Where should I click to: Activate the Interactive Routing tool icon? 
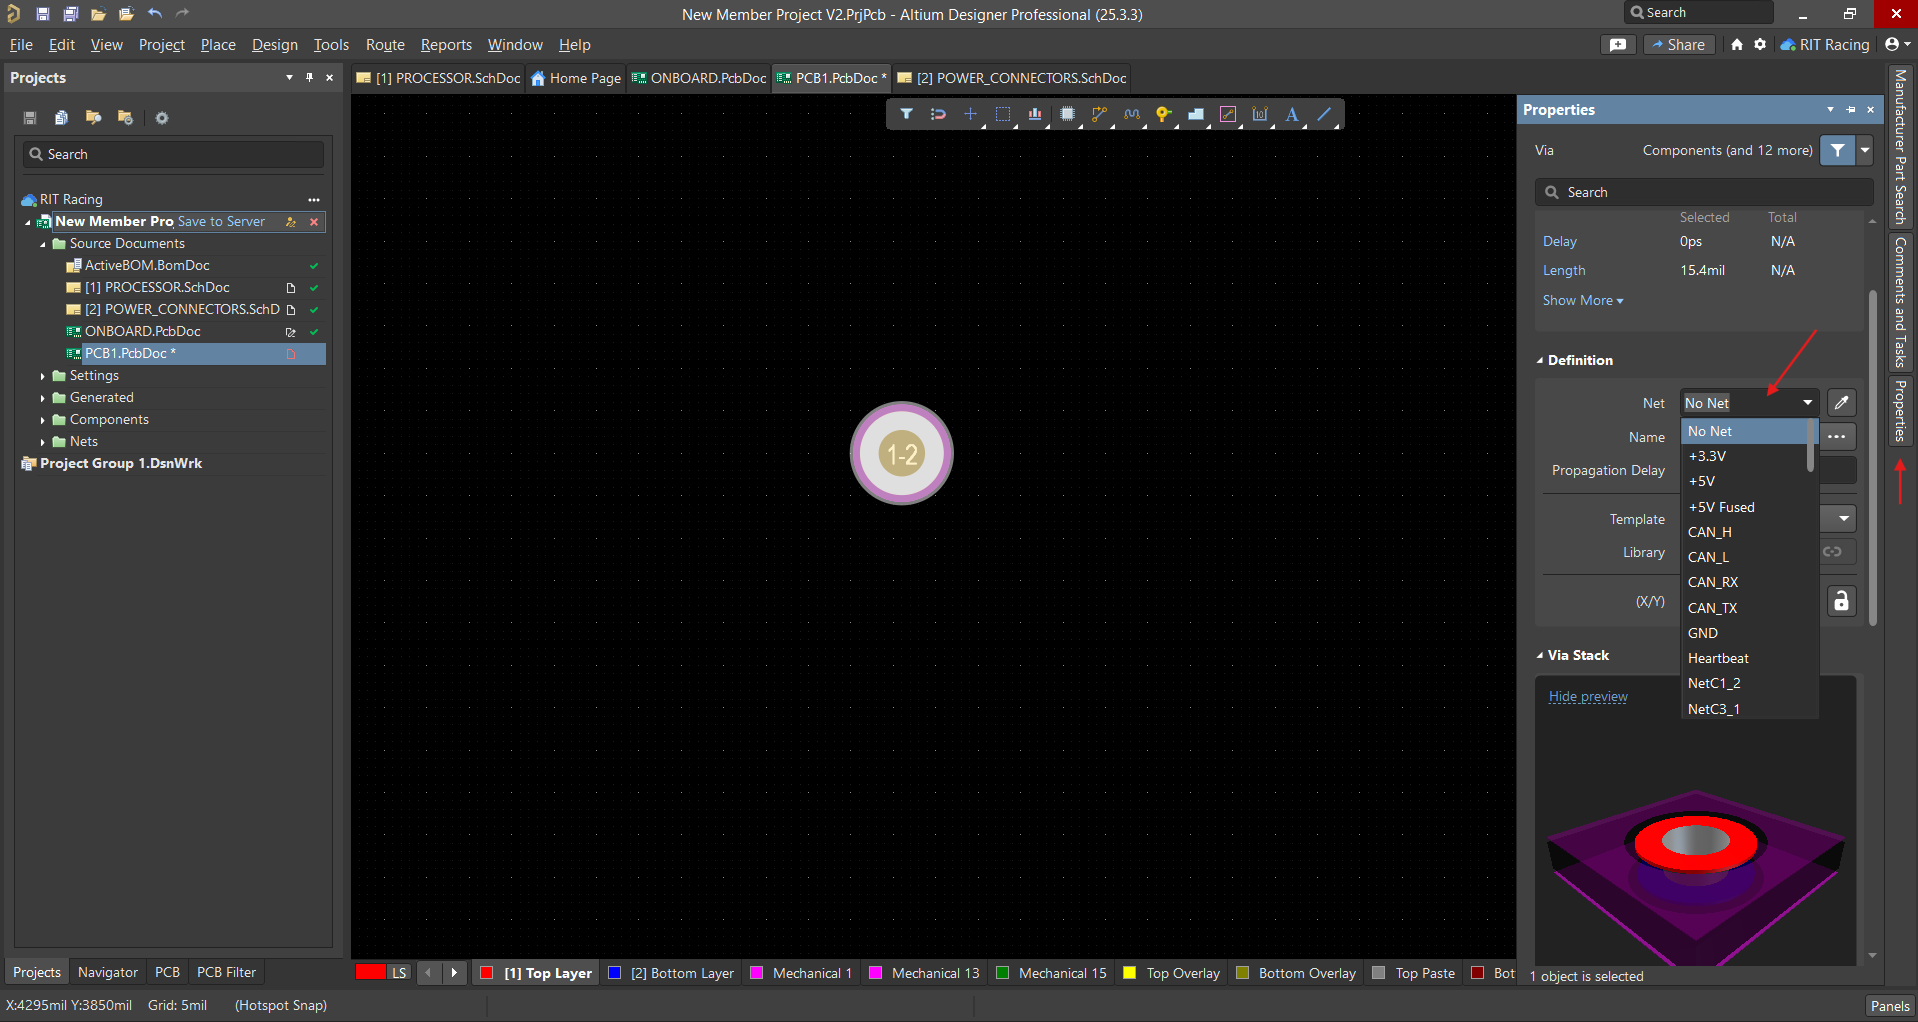(1099, 114)
